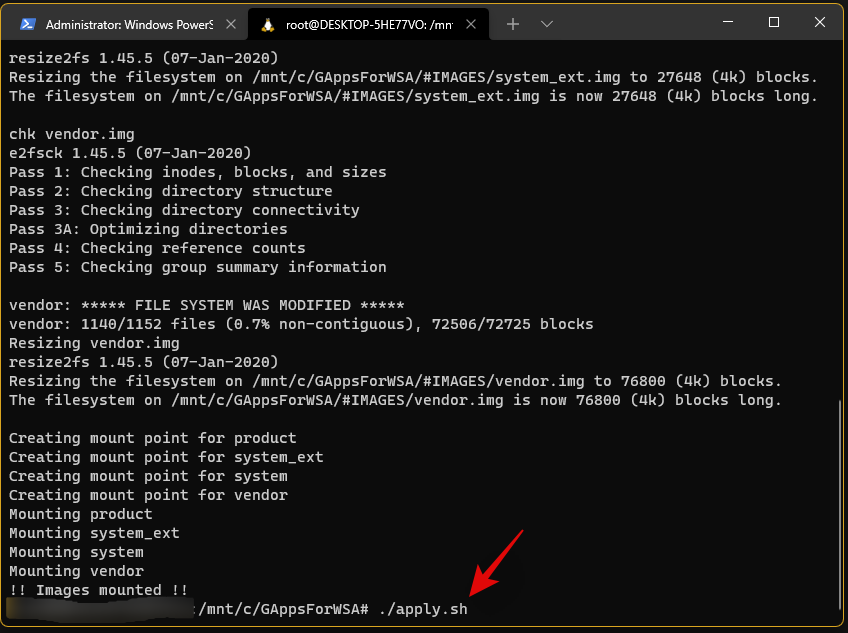Click the 'Creating mount point for product' line
This screenshot has height=633, width=848.
coord(152,438)
